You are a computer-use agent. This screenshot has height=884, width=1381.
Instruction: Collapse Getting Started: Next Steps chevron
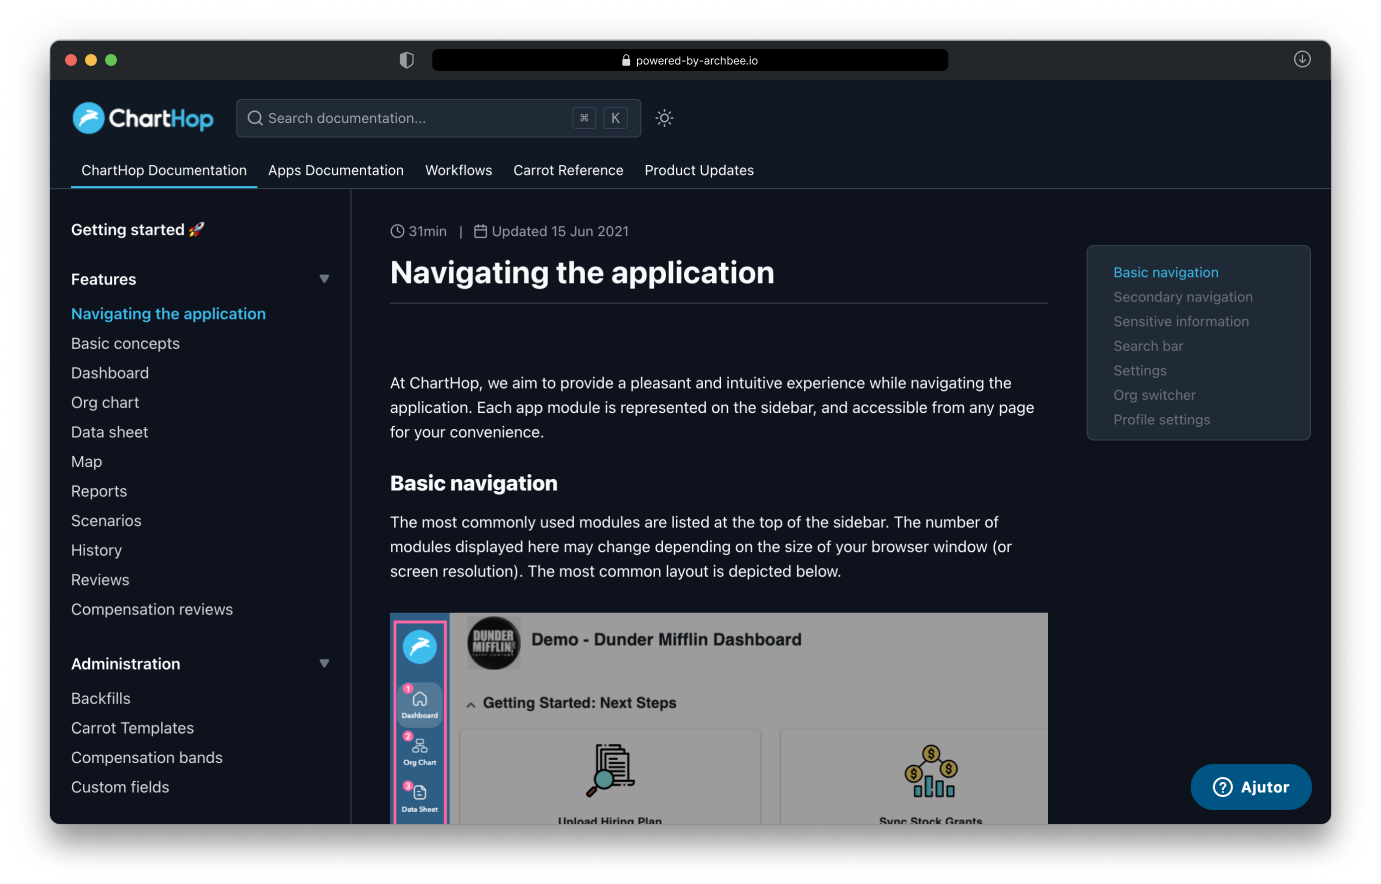point(470,705)
